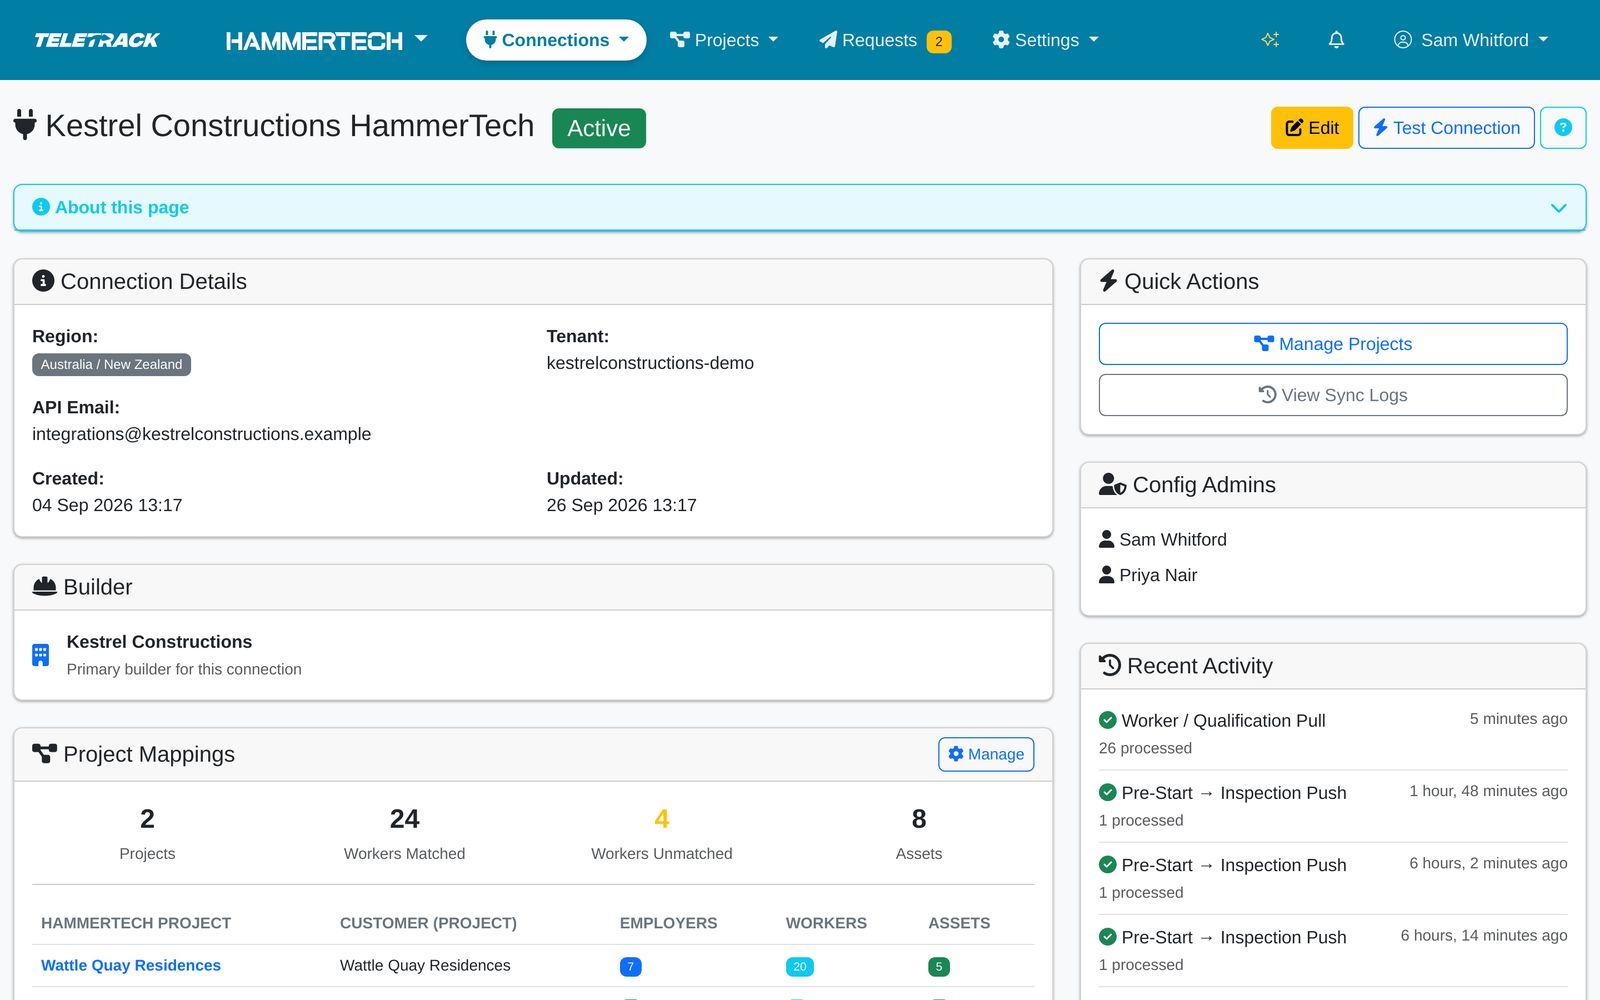Click the green check on Worker / Qualification Pull
The image size is (1600, 1000).
pyautogui.click(x=1107, y=720)
